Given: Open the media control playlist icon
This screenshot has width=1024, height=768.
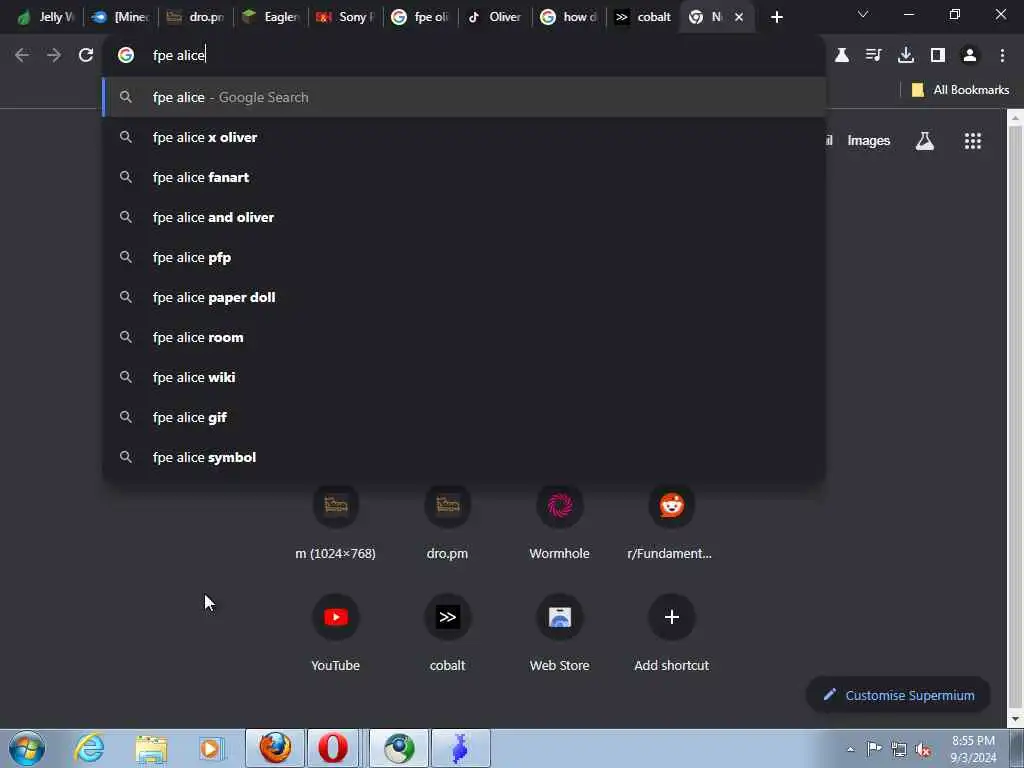Looking at the screenshot, I should [x=873, y=56].
